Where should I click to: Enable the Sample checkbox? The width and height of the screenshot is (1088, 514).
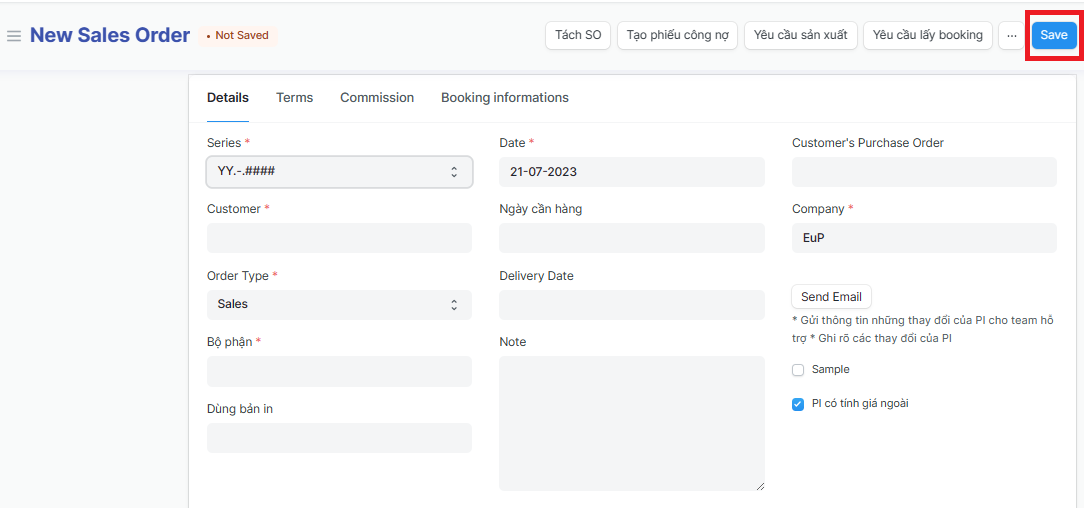pyautogui.click(x=798, y=370)
